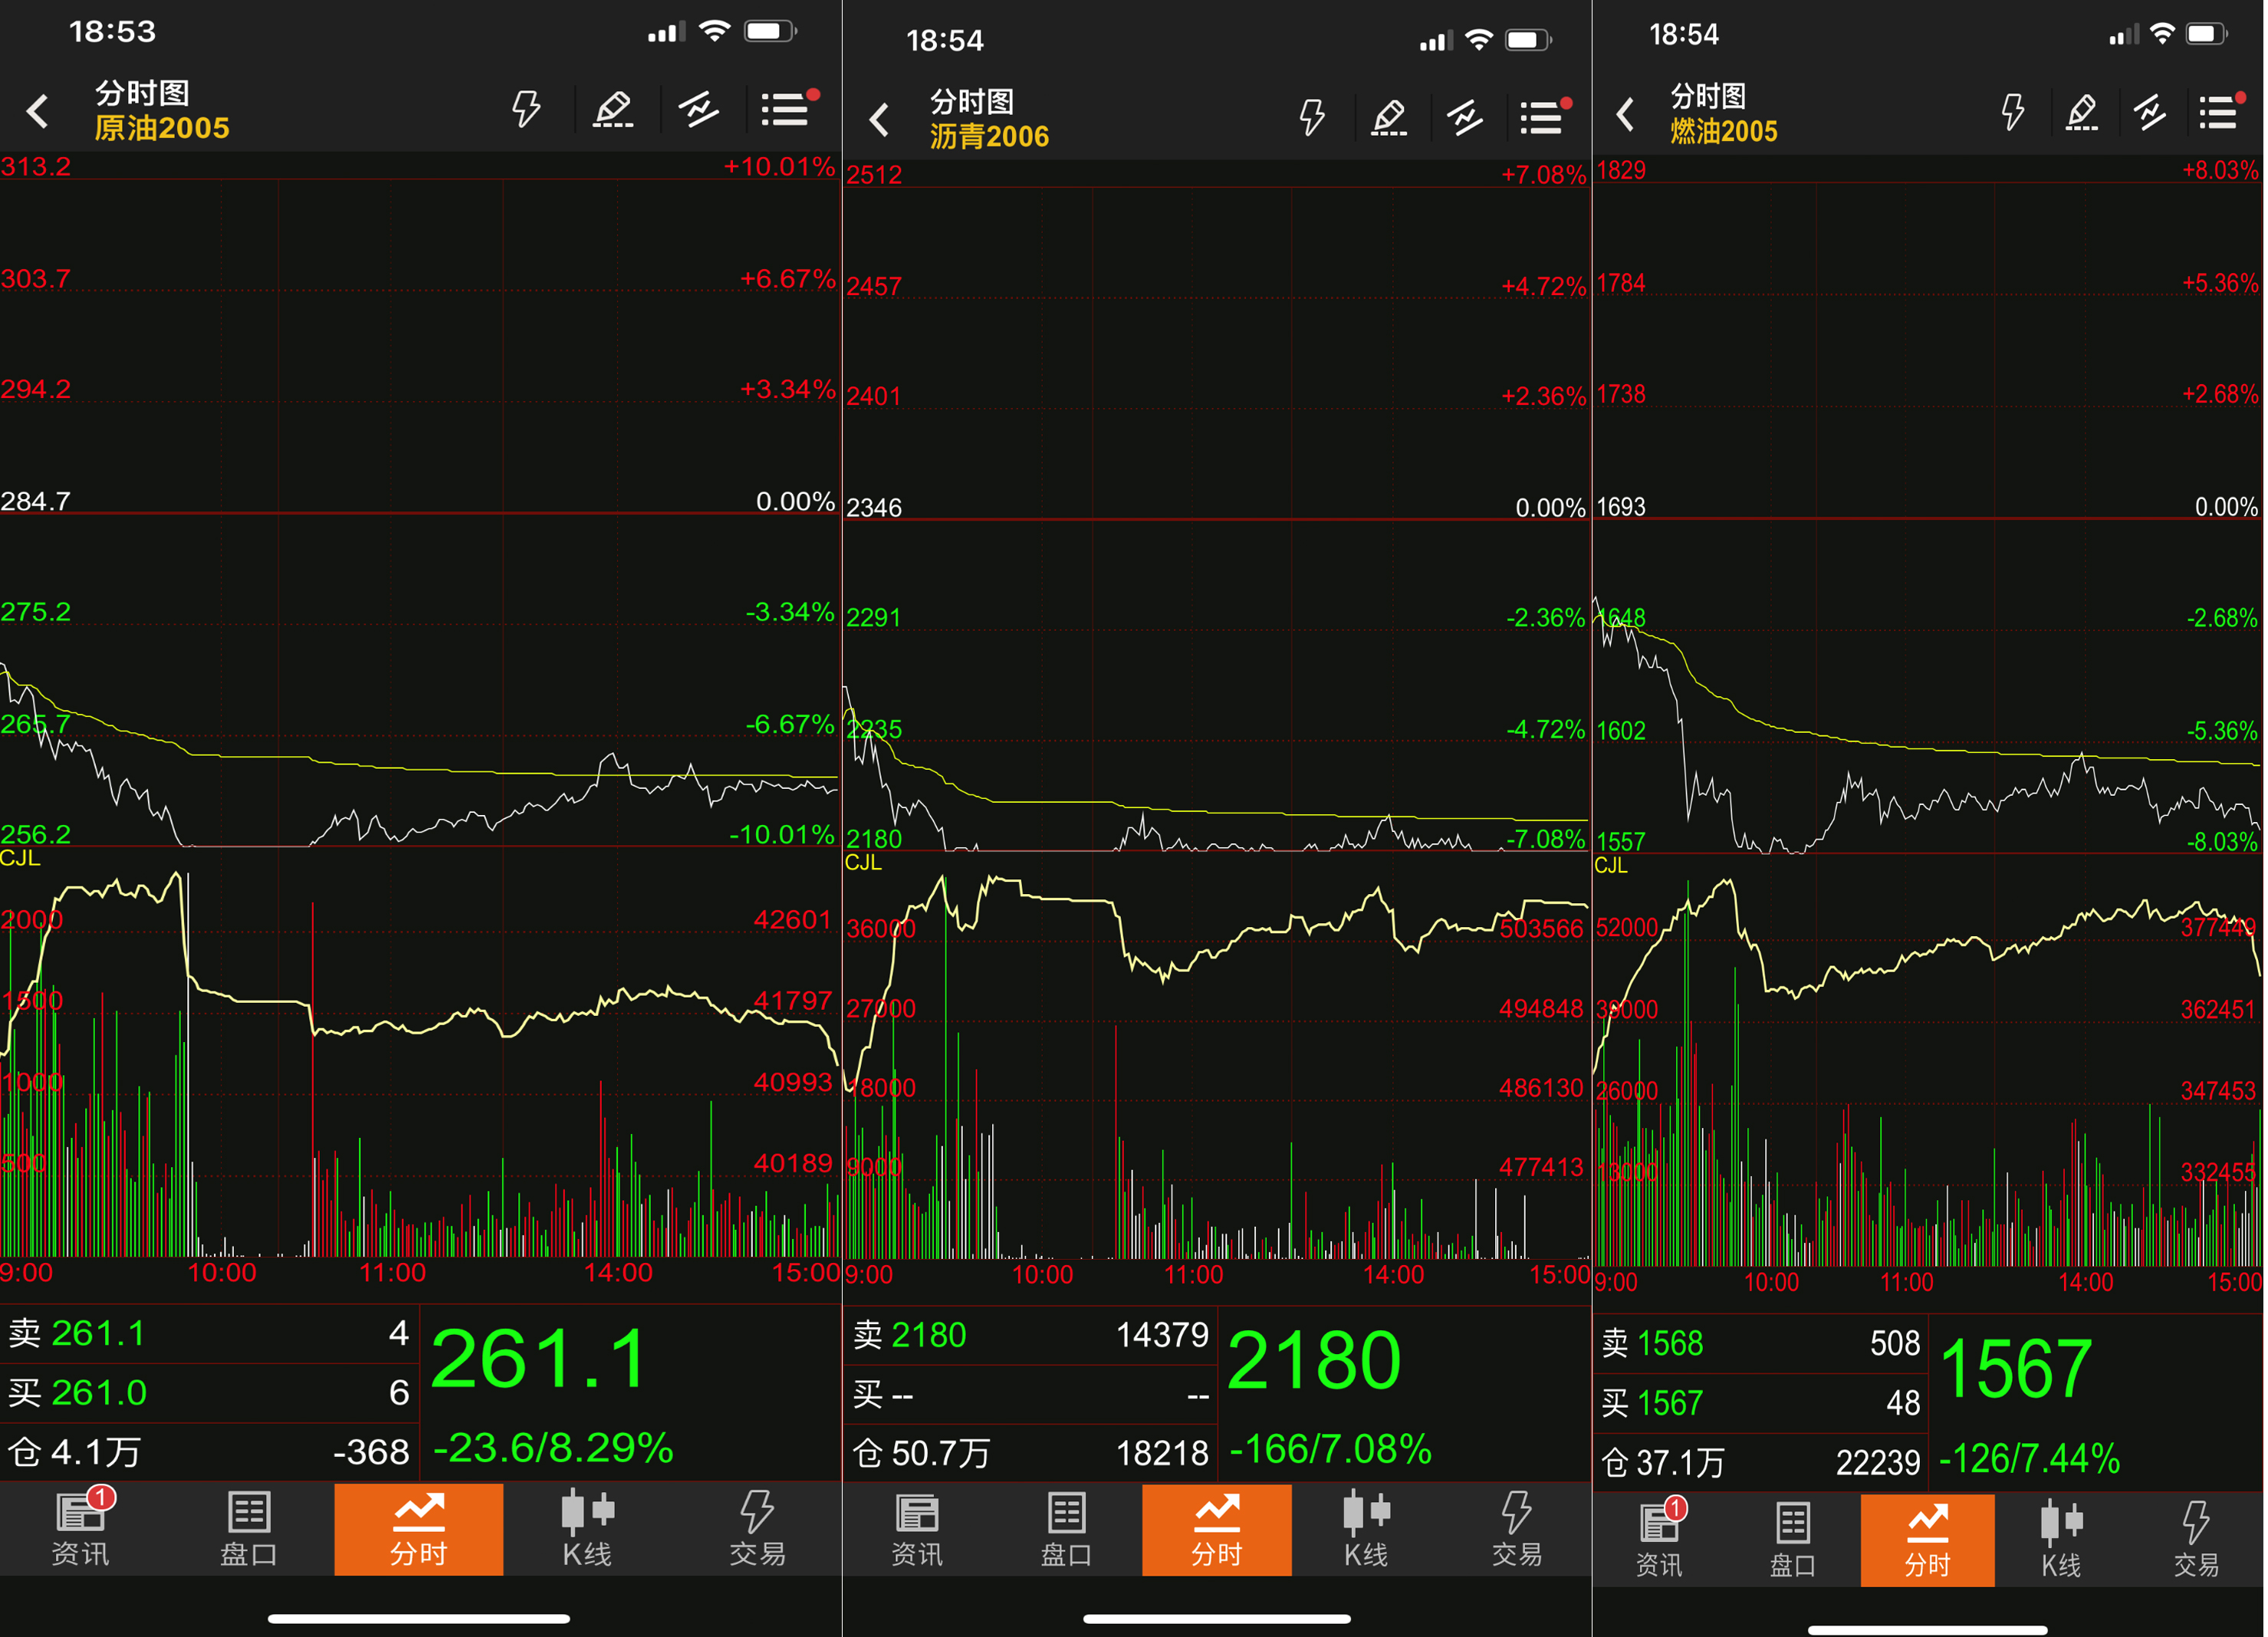Image resolution: width=2268 pixels, height=1637 pixels.
Task: Open drawing pencil tool on 沥青2006 chart
Action: 1388,118
